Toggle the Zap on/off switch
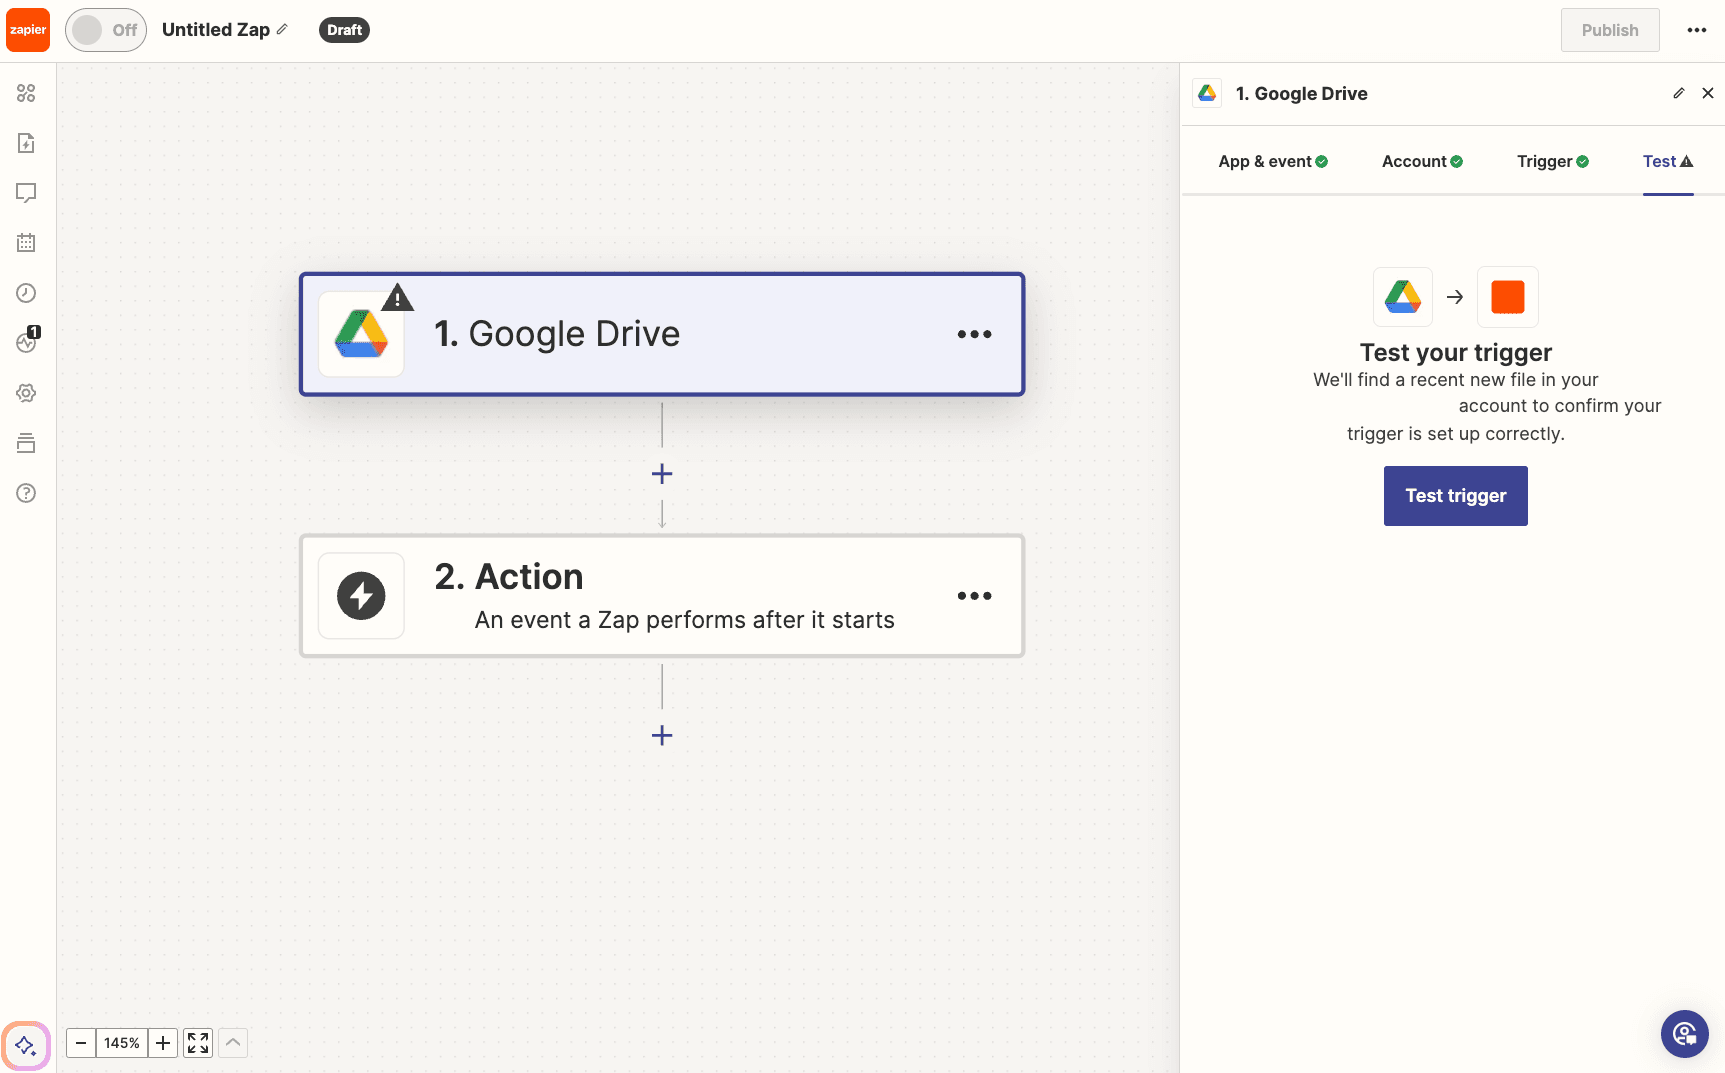Screen dimensions: 1725x1073 point(105,30)
